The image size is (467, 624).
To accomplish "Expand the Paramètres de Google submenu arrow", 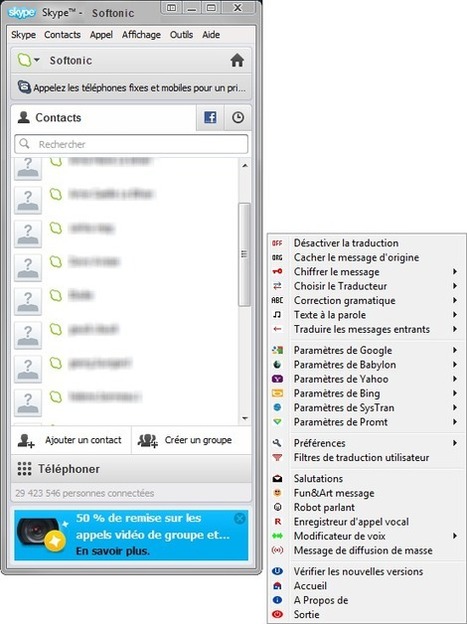I will (455, 350).
